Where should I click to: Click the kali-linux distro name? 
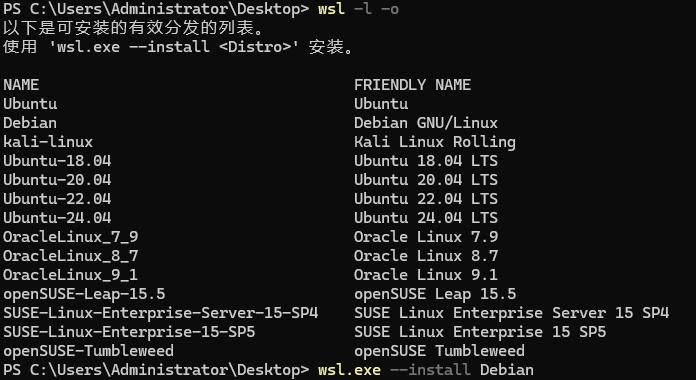pyautogui.click(x=48, y=142)
